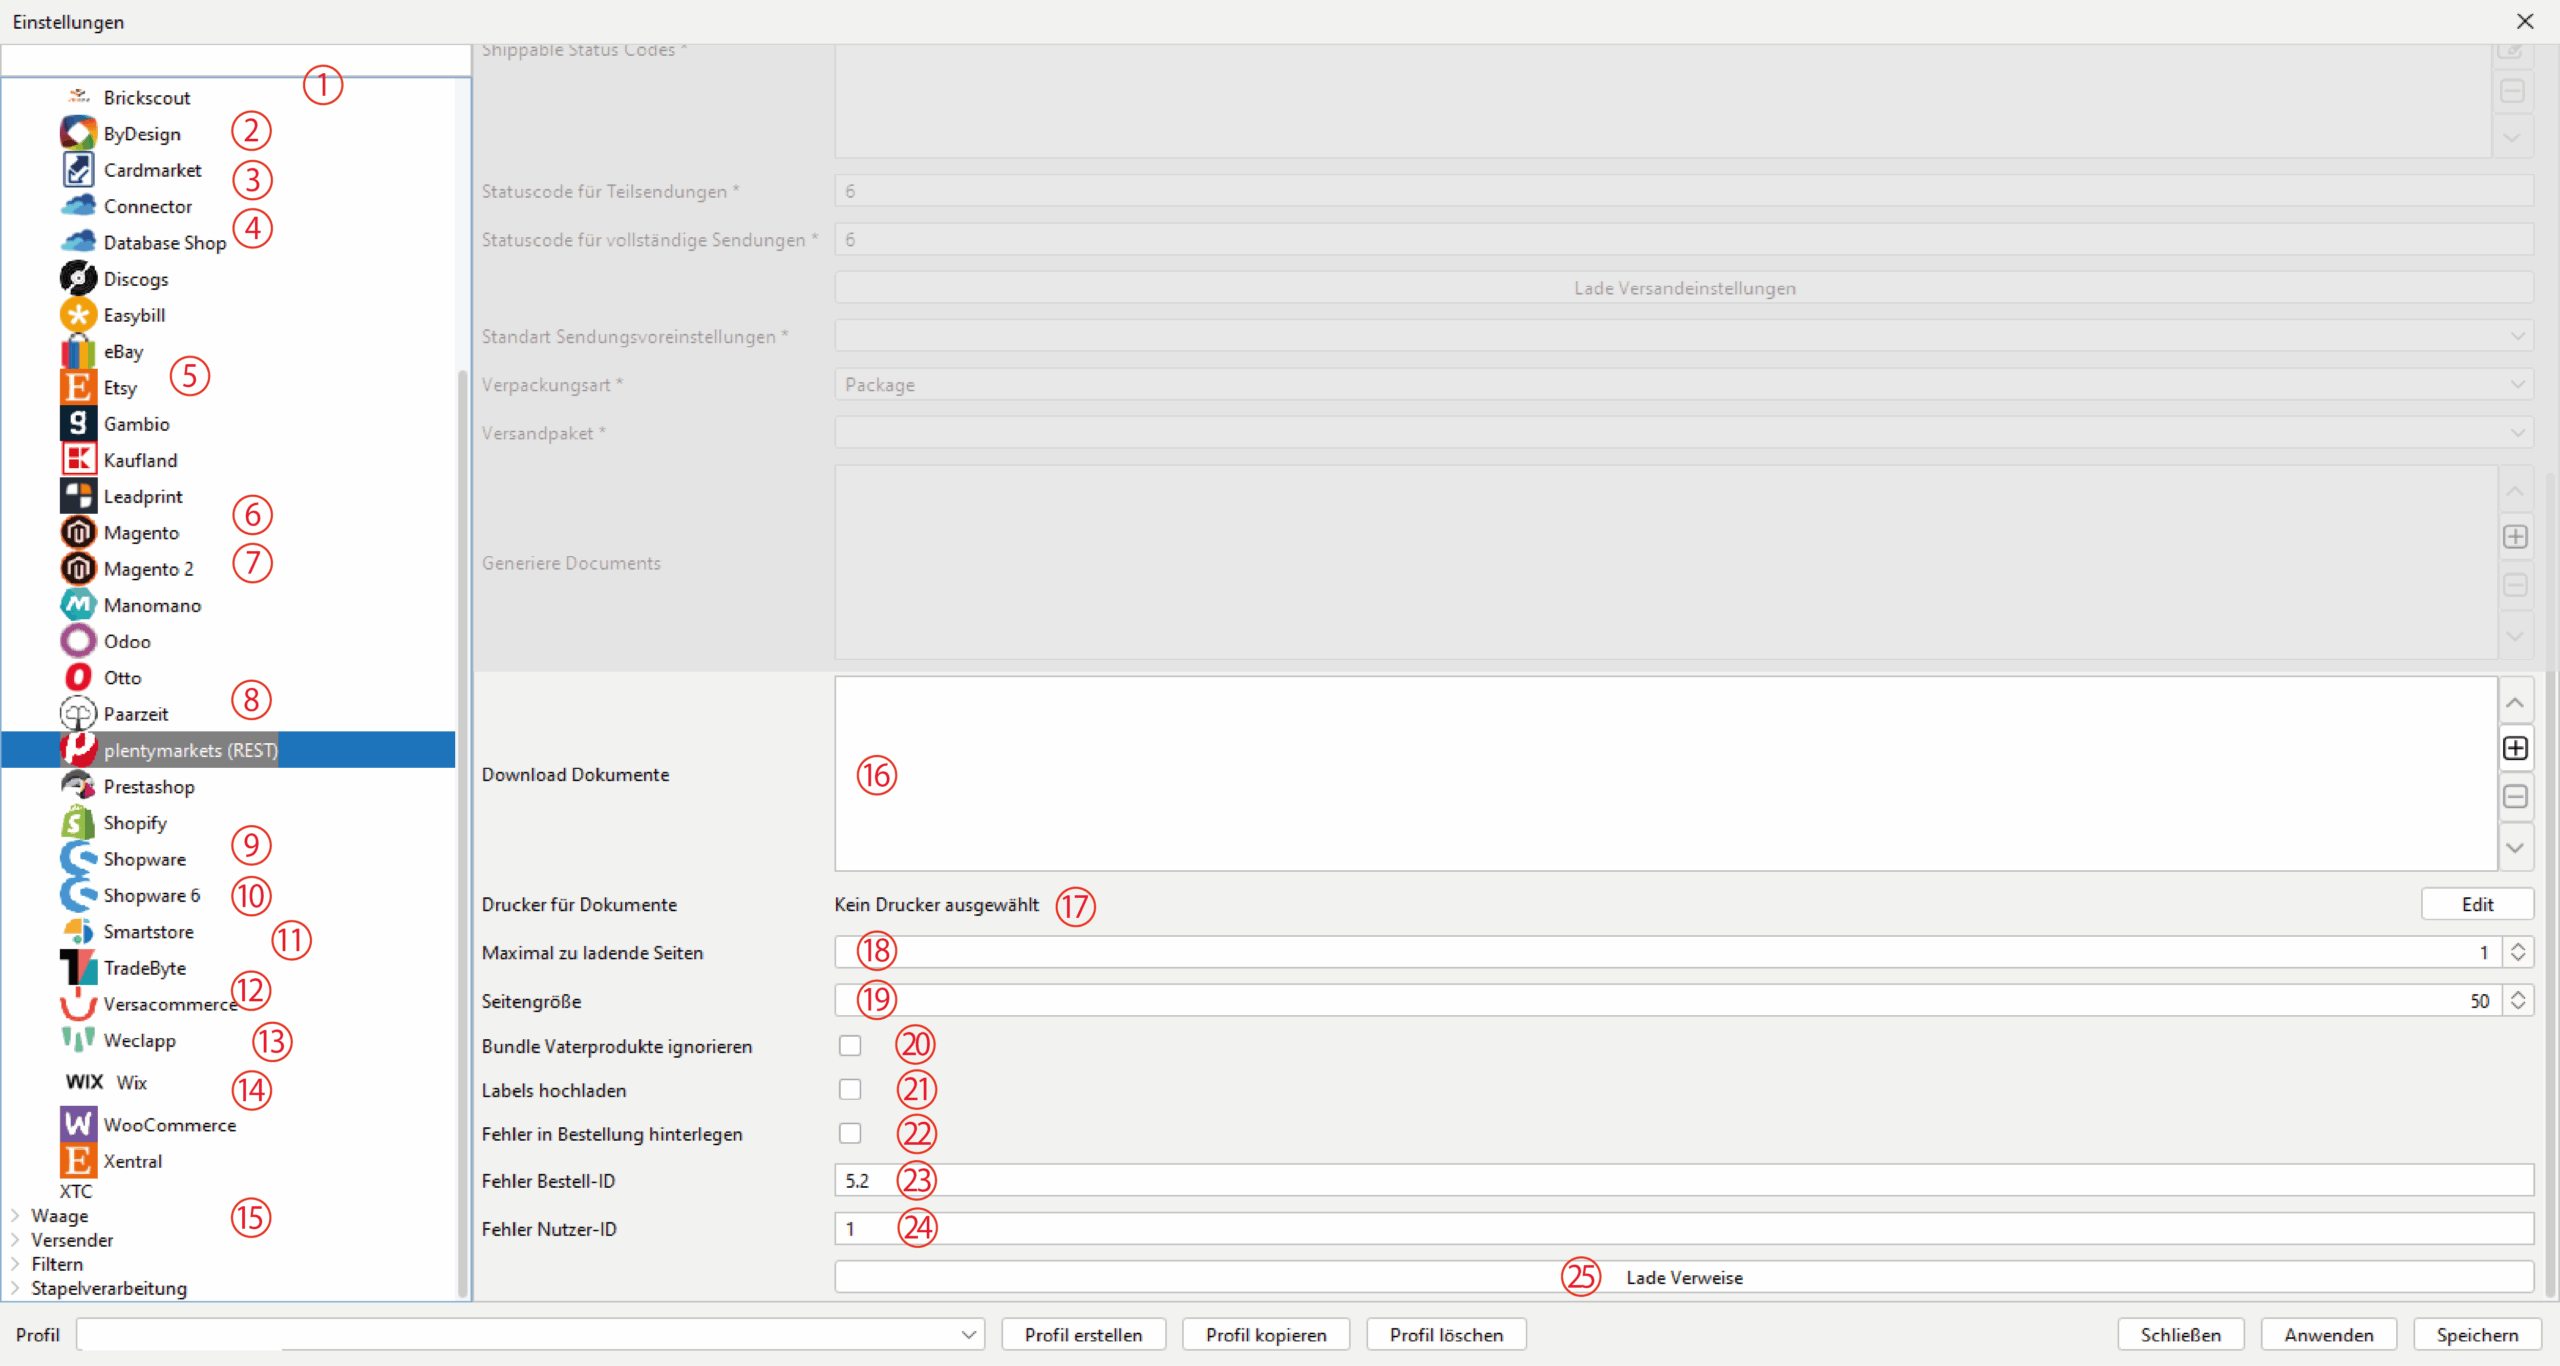Click the Shopware 6 icon
Viewport: 2560px width, 1366px height.
(78, 895)
